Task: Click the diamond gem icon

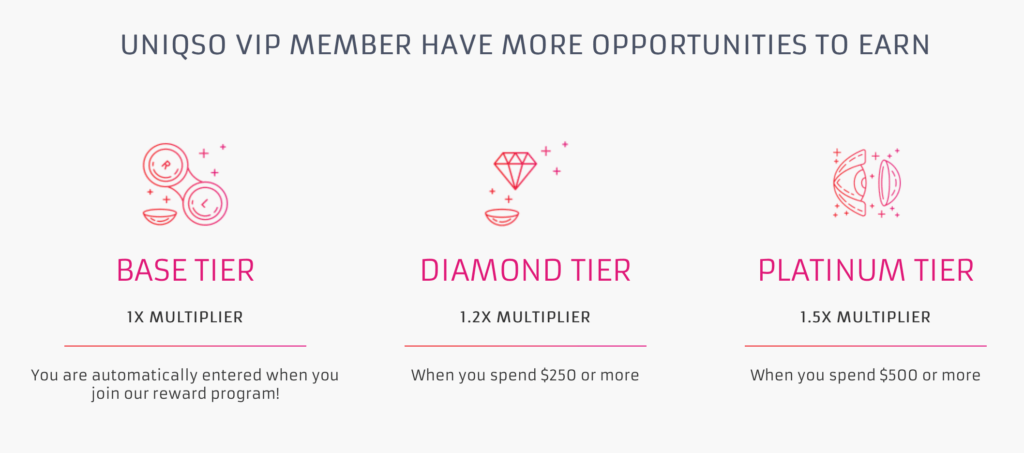Action: (515, 170)
